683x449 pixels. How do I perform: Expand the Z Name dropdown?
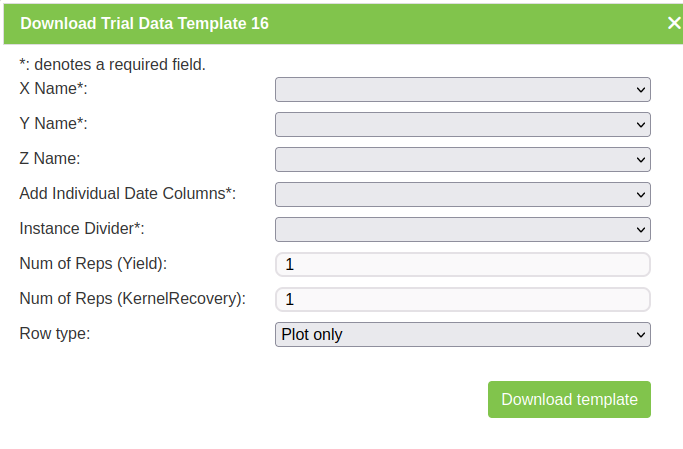462,160
